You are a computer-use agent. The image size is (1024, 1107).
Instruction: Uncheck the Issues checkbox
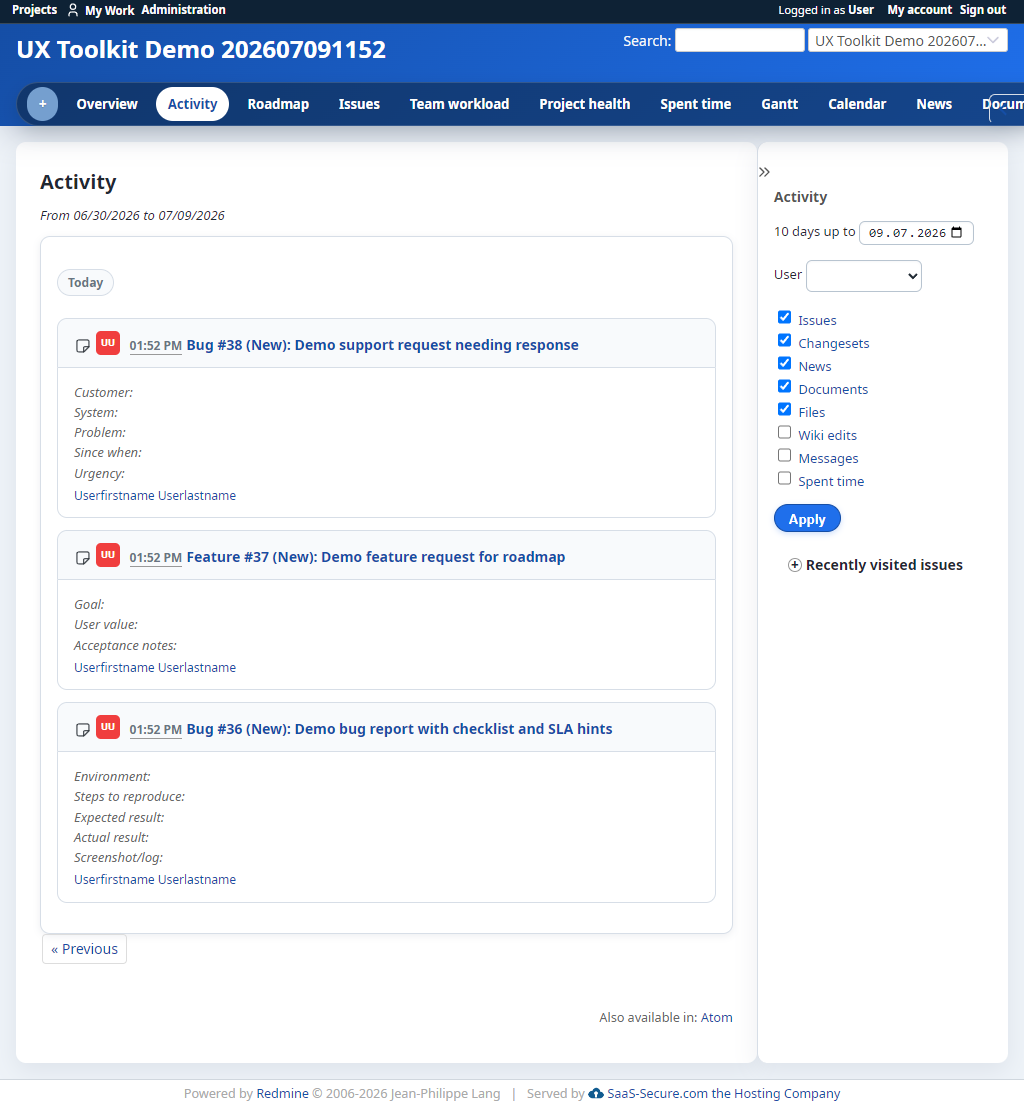click(785, 317)
